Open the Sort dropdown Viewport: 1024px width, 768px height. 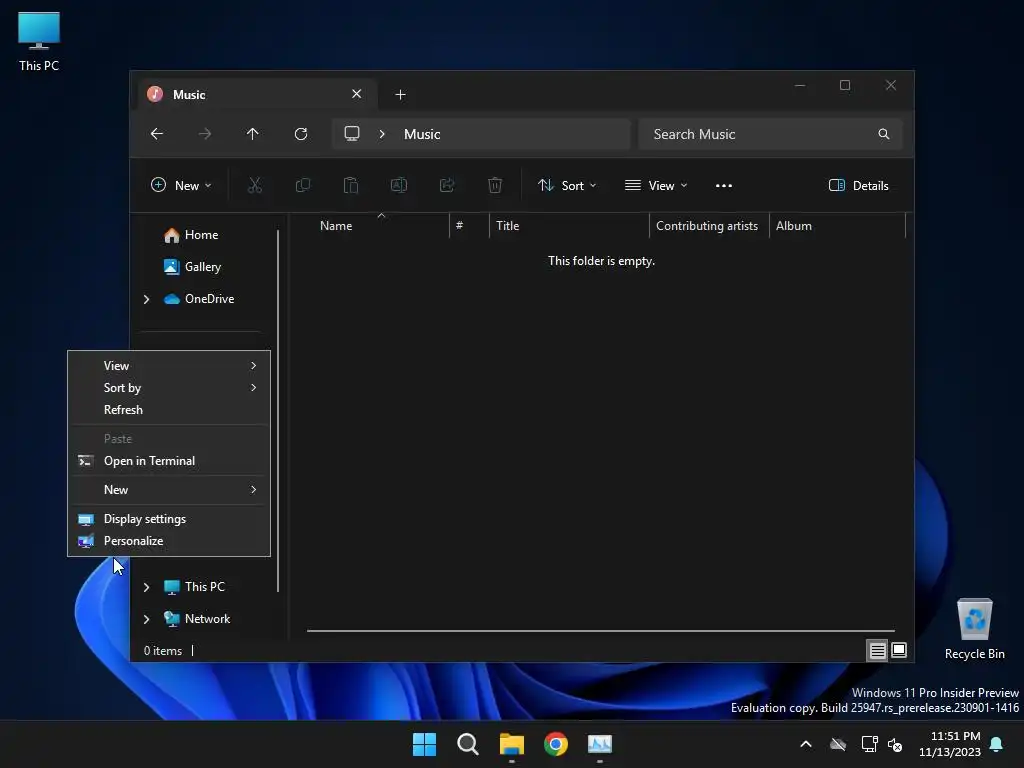click(x=567, y=185)
